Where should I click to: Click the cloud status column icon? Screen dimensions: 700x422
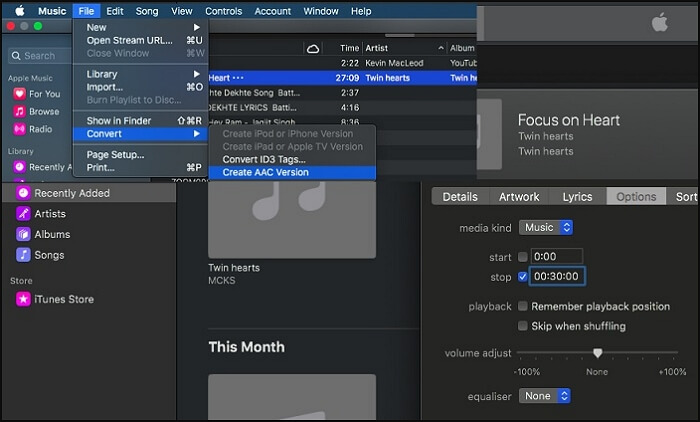click(313, 48)
